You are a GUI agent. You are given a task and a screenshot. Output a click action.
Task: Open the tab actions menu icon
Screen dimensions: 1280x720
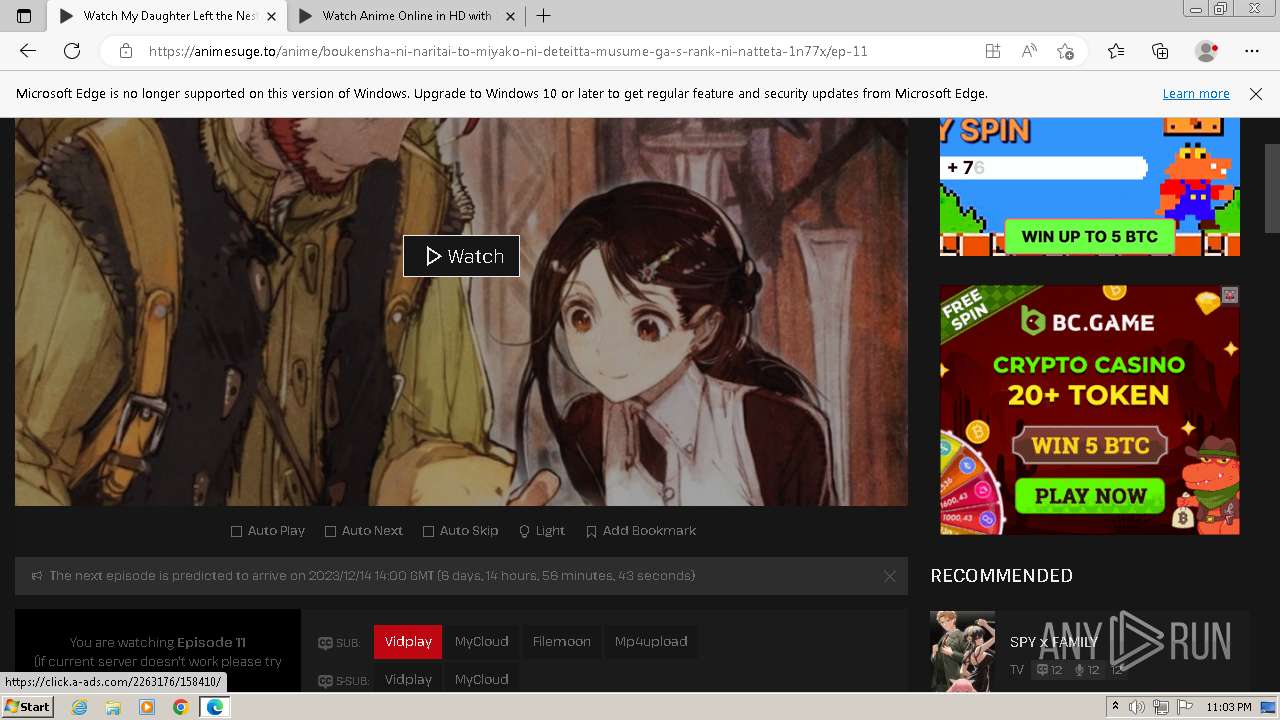[x=24, y=16]
